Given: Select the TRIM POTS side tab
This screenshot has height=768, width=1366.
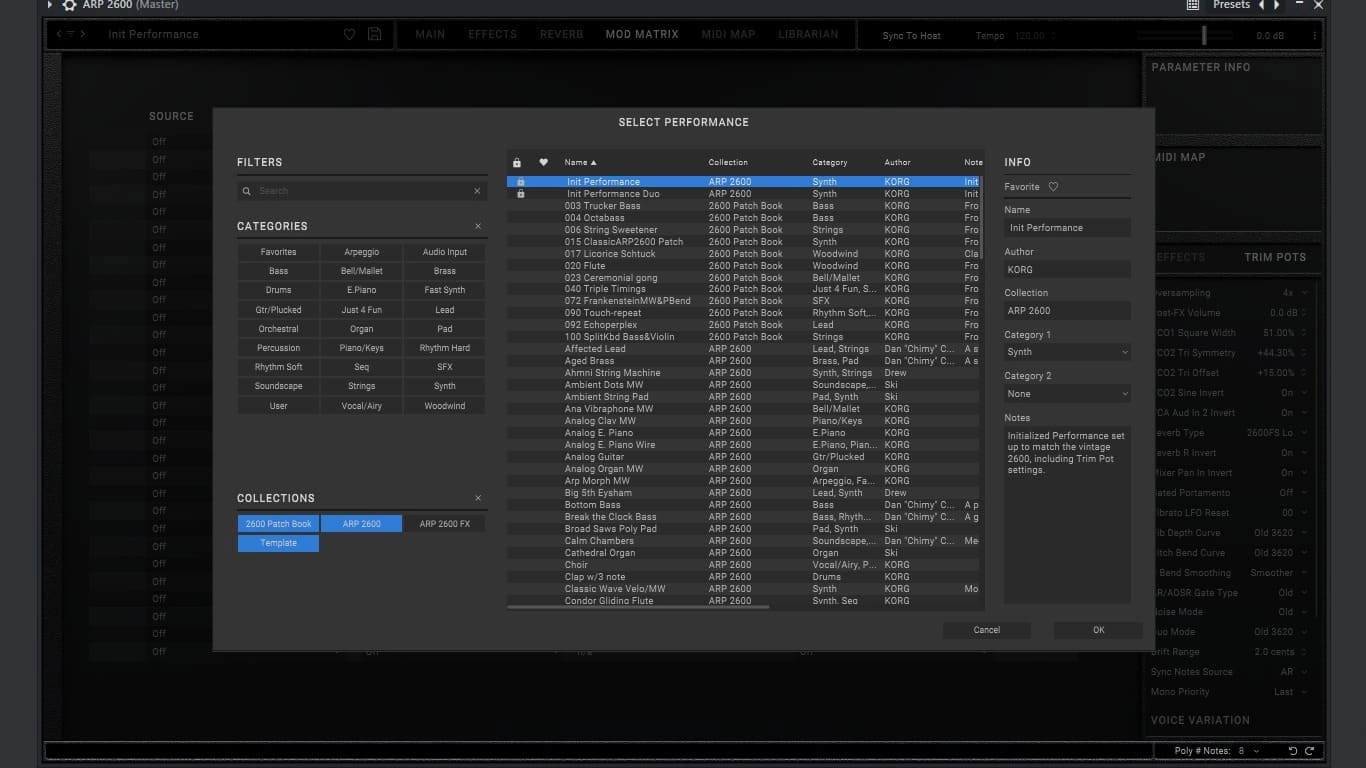Looking at the screenshot, I should [1275, 257].
